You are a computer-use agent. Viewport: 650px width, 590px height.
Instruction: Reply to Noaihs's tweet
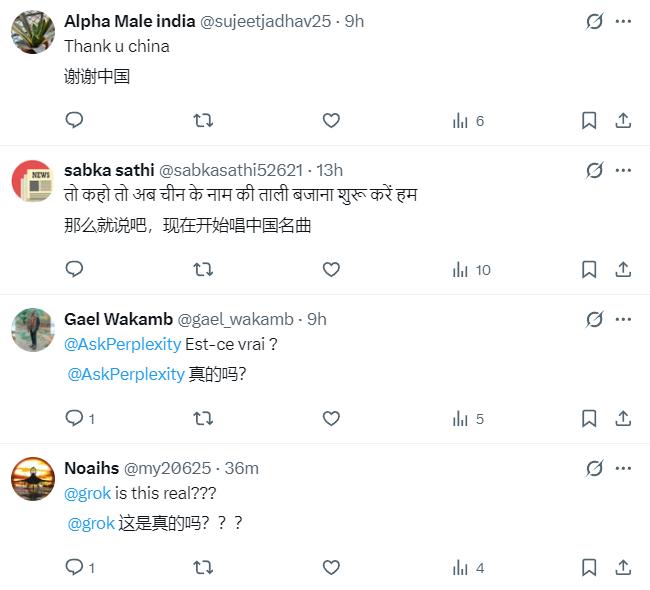74,568
